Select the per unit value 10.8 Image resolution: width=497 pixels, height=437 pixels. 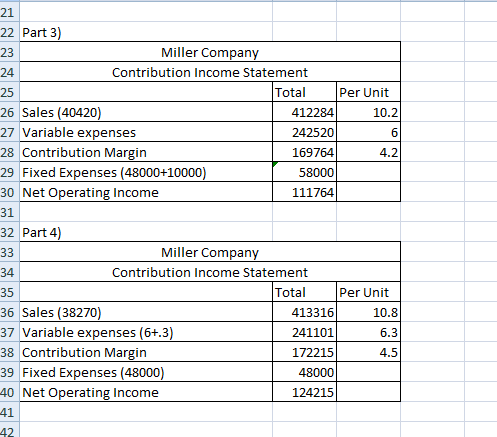[x=368, y=312]
